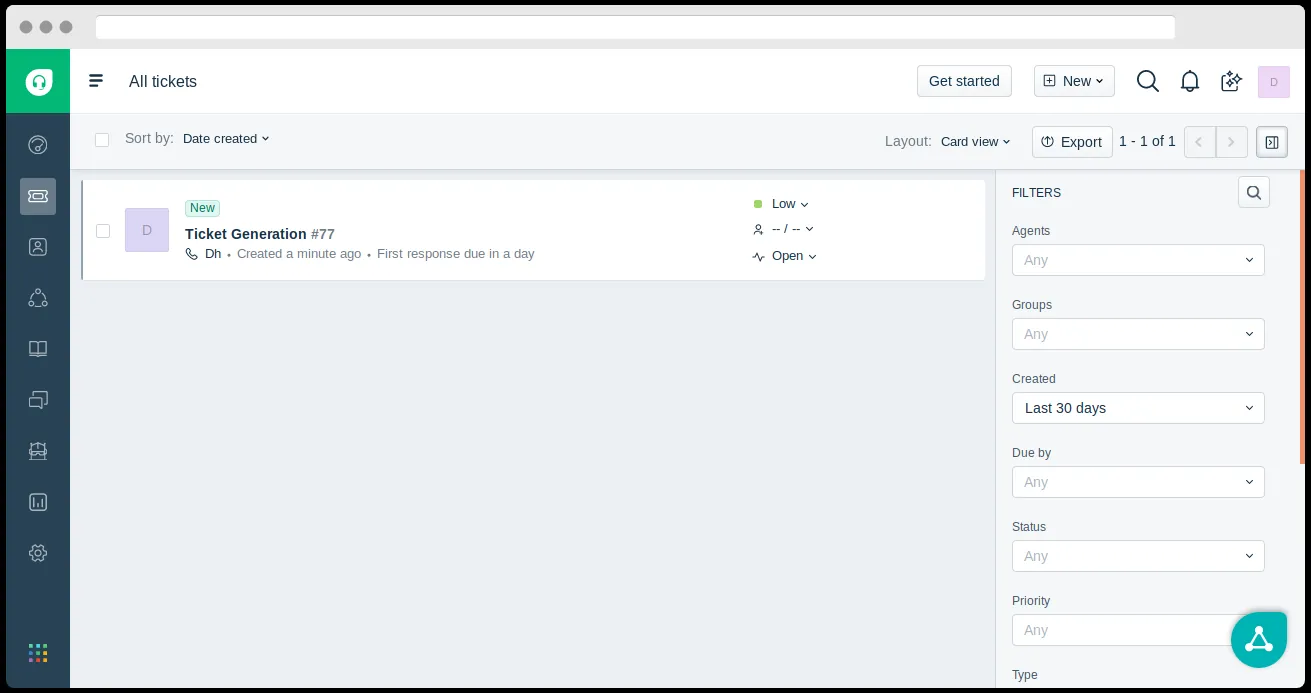Go to previous page arrow

click(1200, 142)
